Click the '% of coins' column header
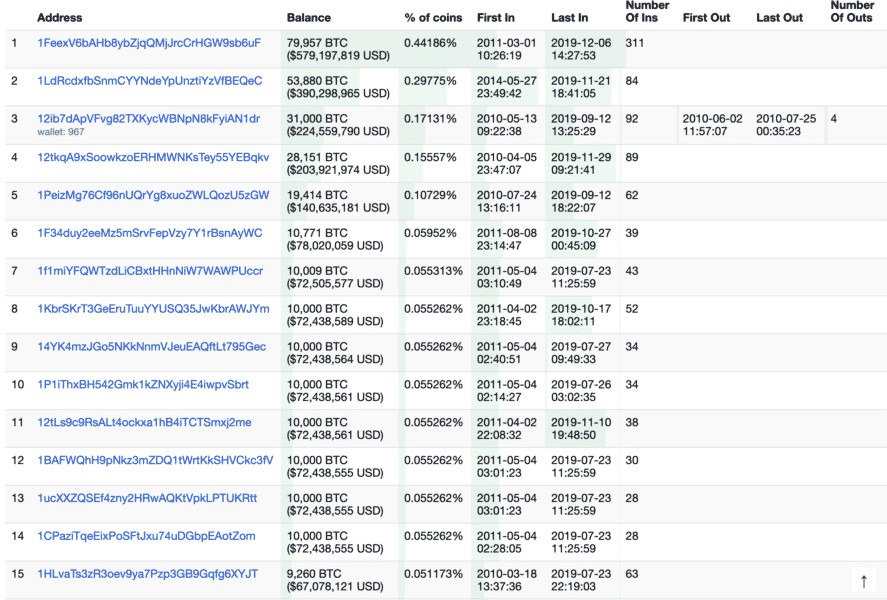 [433, 18]
